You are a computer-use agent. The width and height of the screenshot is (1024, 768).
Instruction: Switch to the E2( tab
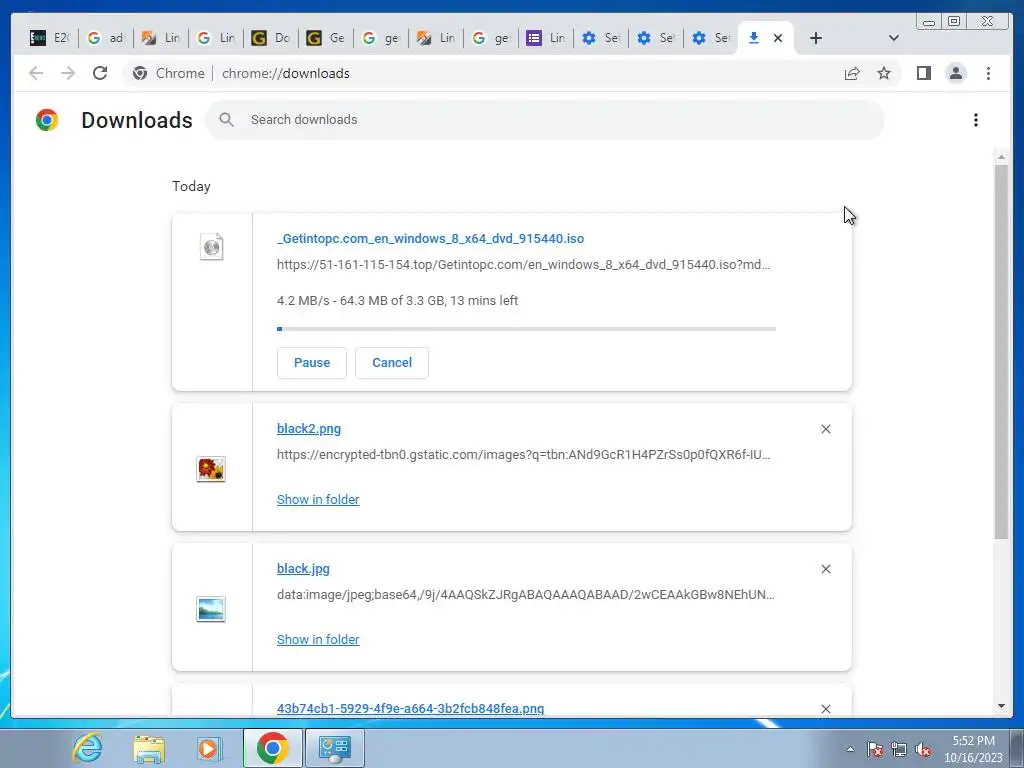(50, 38)
